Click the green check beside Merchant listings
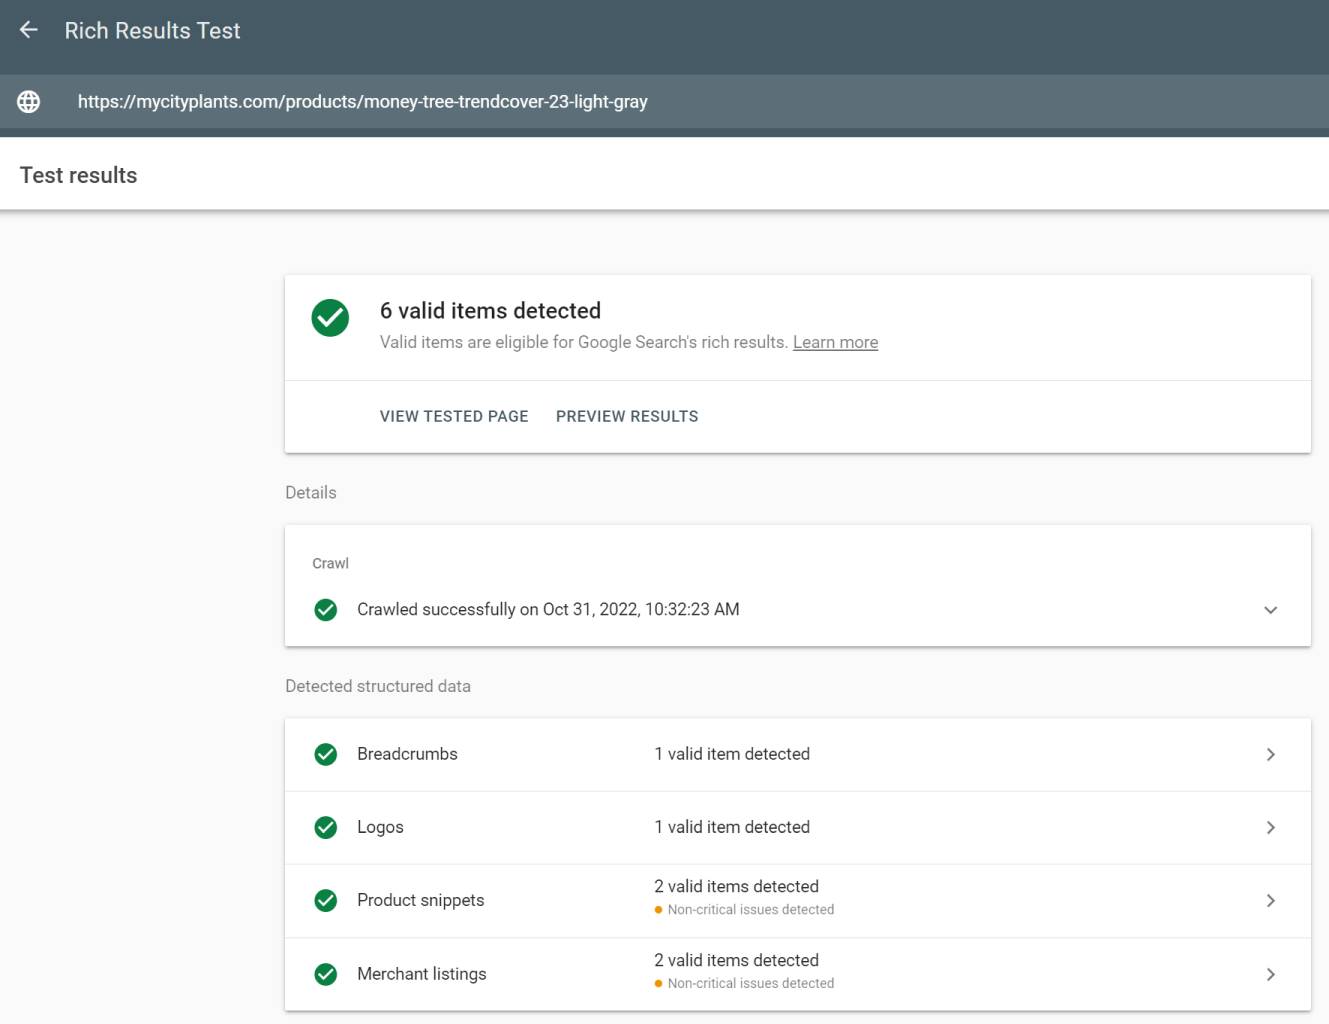1329x1024 pixels. tap(326, 974)
